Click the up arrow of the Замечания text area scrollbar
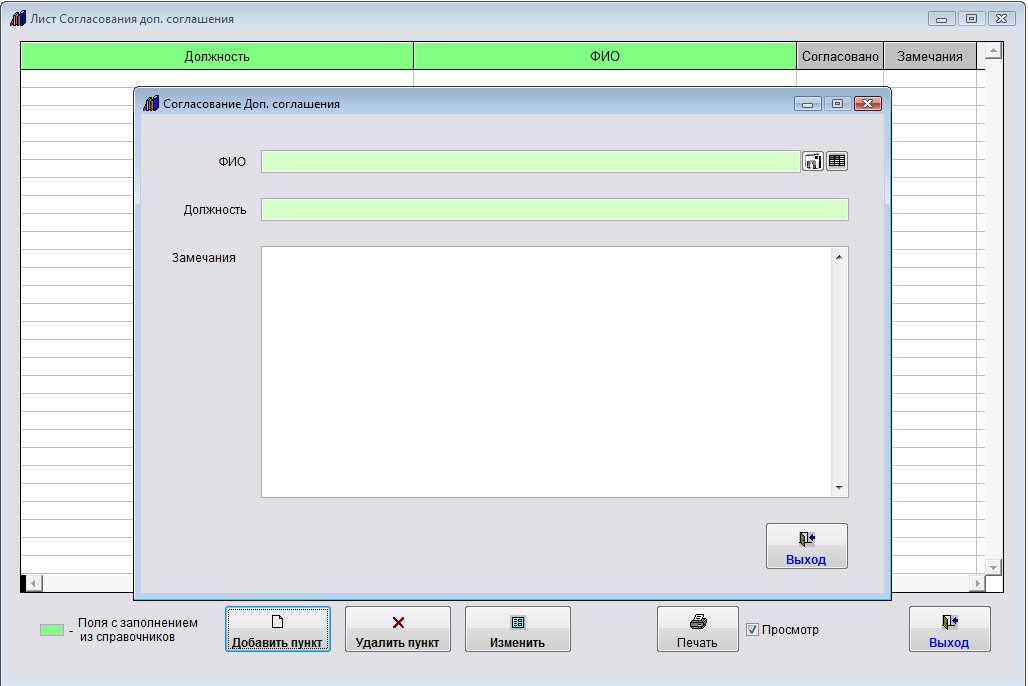Screen dimensions: 1028x686 coord(839,257)
